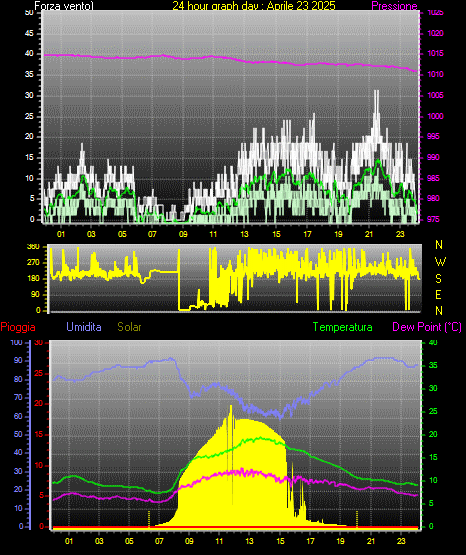Click the '180' wind direction axis value
This screenshot has width=466, height=555.
coord(33,279)
